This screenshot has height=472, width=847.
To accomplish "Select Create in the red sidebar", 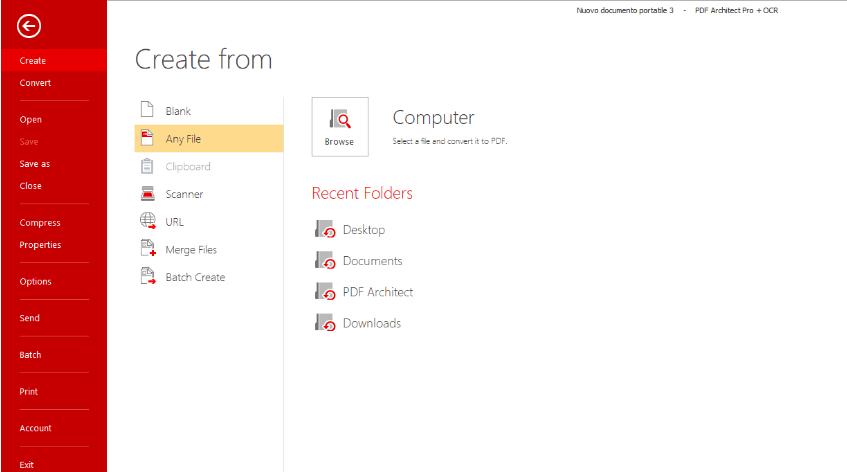I will tap(54, 60).
